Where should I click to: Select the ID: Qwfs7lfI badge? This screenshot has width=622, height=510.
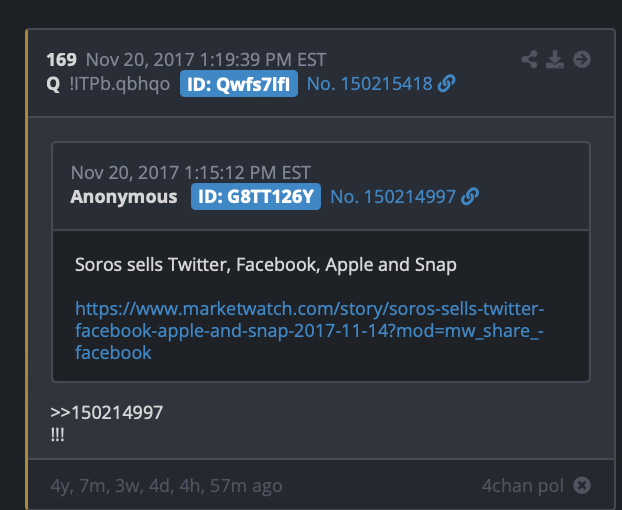pyautogui.click(x=239, y=84)
